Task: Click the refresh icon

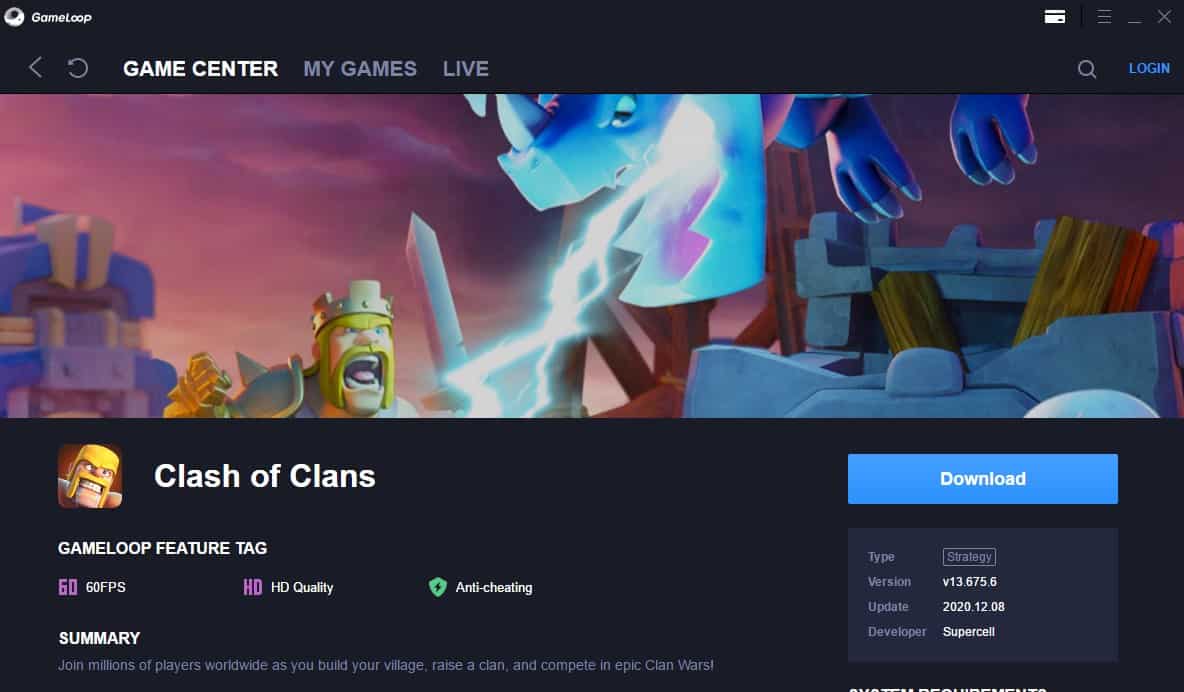Action: point(78,68)
